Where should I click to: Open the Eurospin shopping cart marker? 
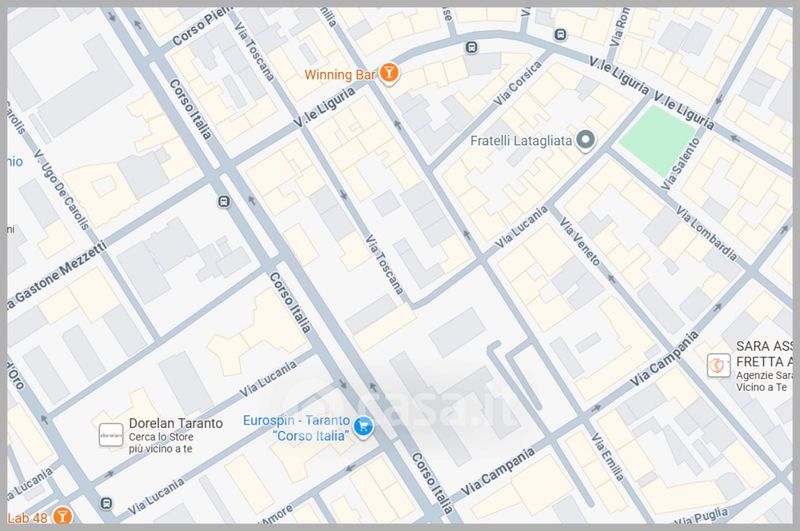click(363, 426)
